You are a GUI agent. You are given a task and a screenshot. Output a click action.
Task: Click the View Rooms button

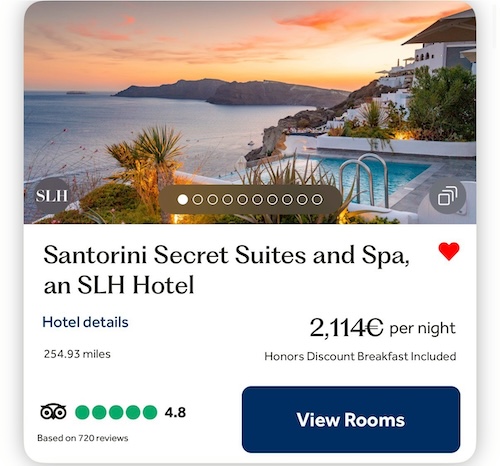coord(351,419)
